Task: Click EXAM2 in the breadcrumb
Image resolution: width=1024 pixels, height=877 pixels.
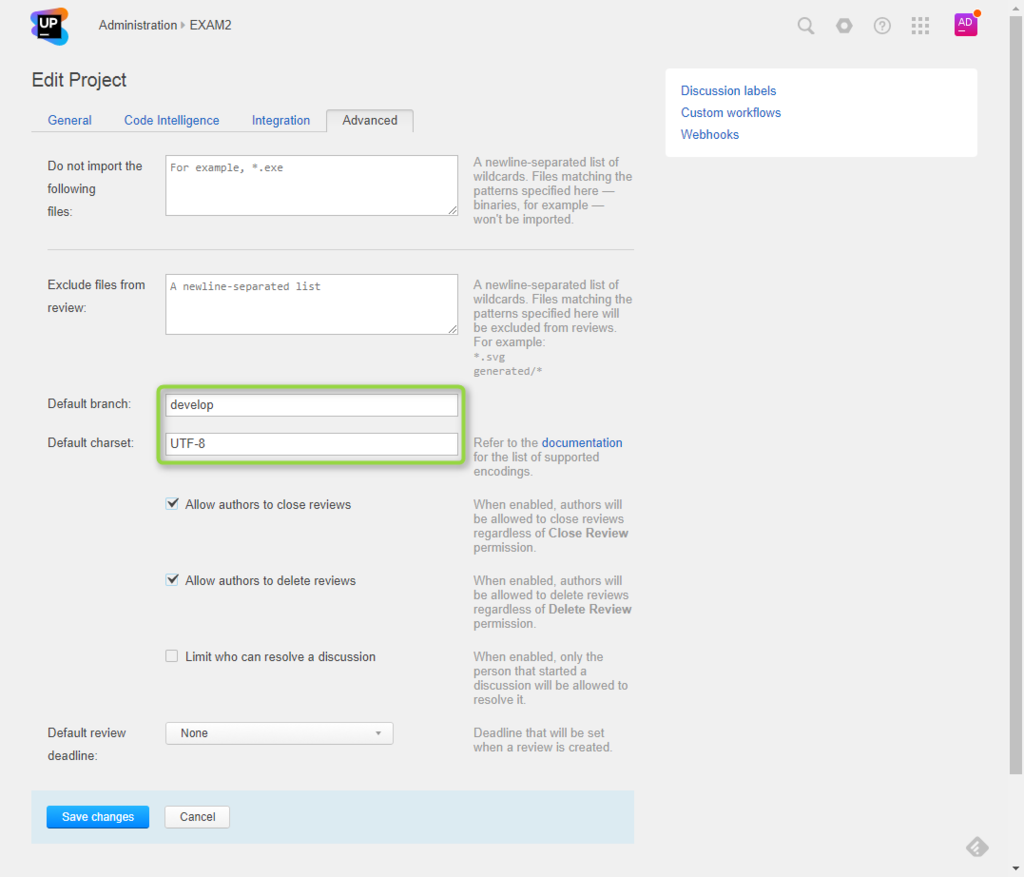Action: point(210,25)
